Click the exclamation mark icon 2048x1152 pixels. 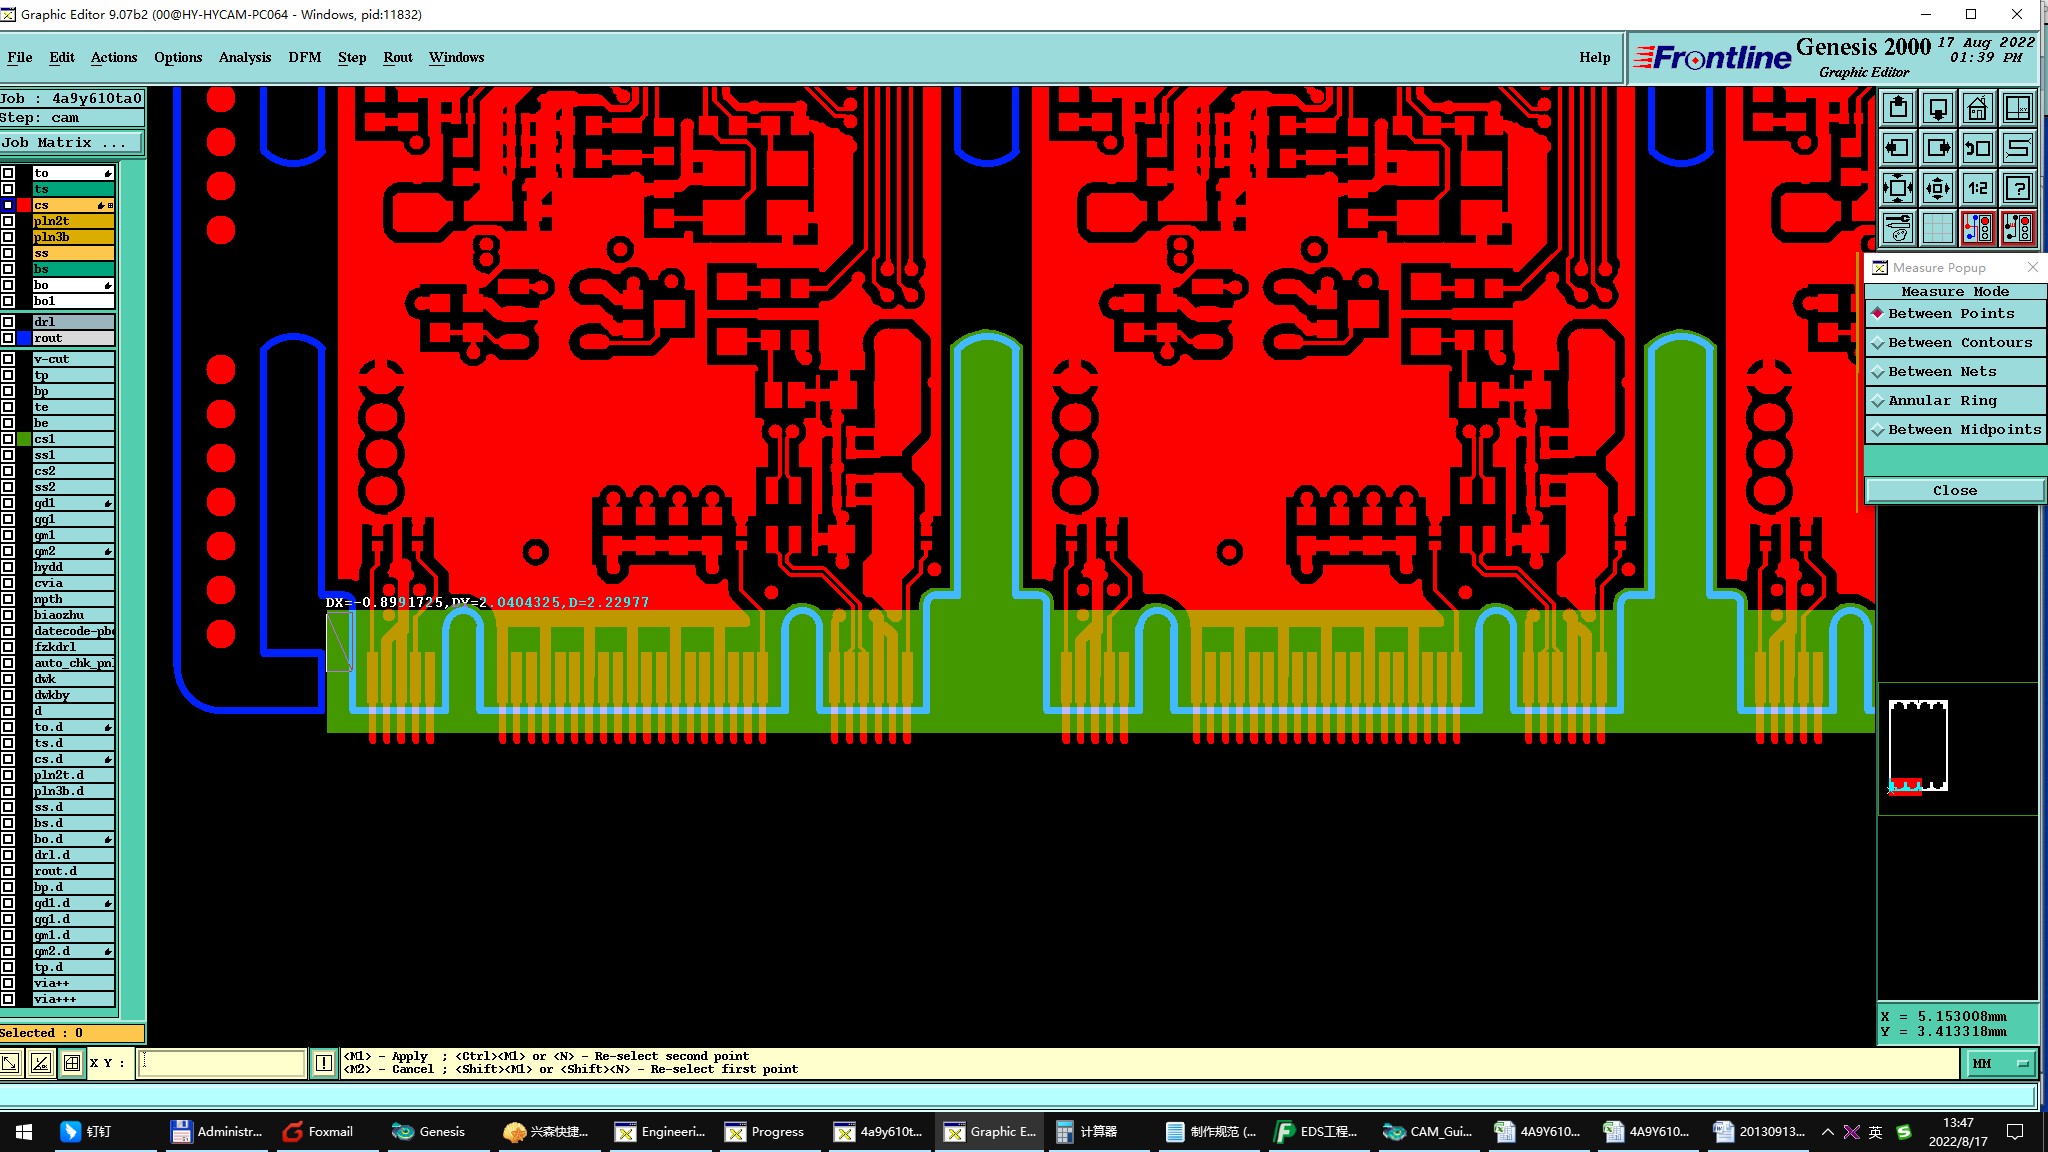[x=324, y=1063]
